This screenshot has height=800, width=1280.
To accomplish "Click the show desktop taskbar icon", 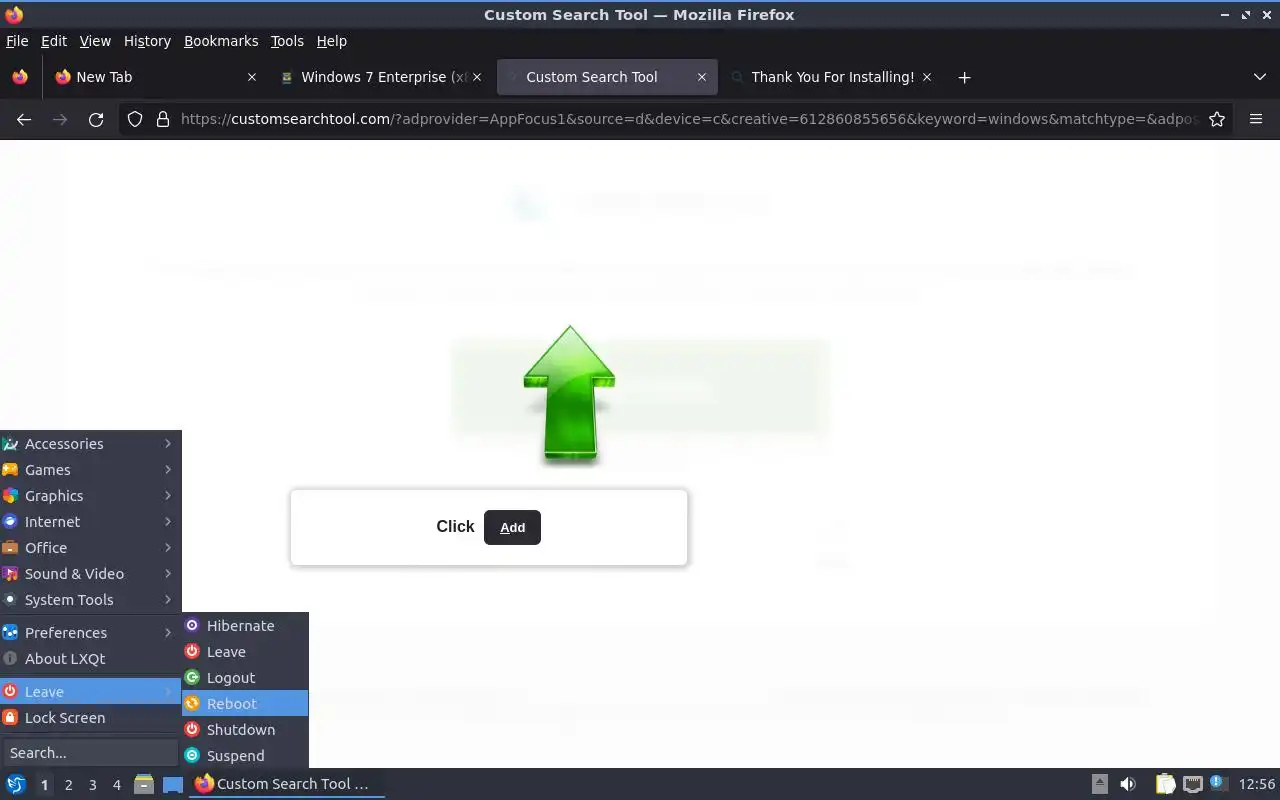I will 173,784.
